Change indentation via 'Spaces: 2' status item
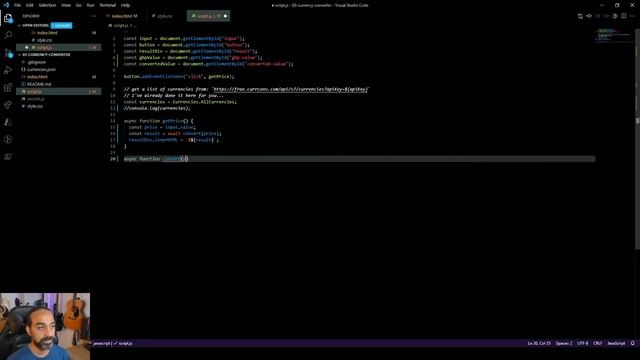640x360 pixels. tap(564, 343)
